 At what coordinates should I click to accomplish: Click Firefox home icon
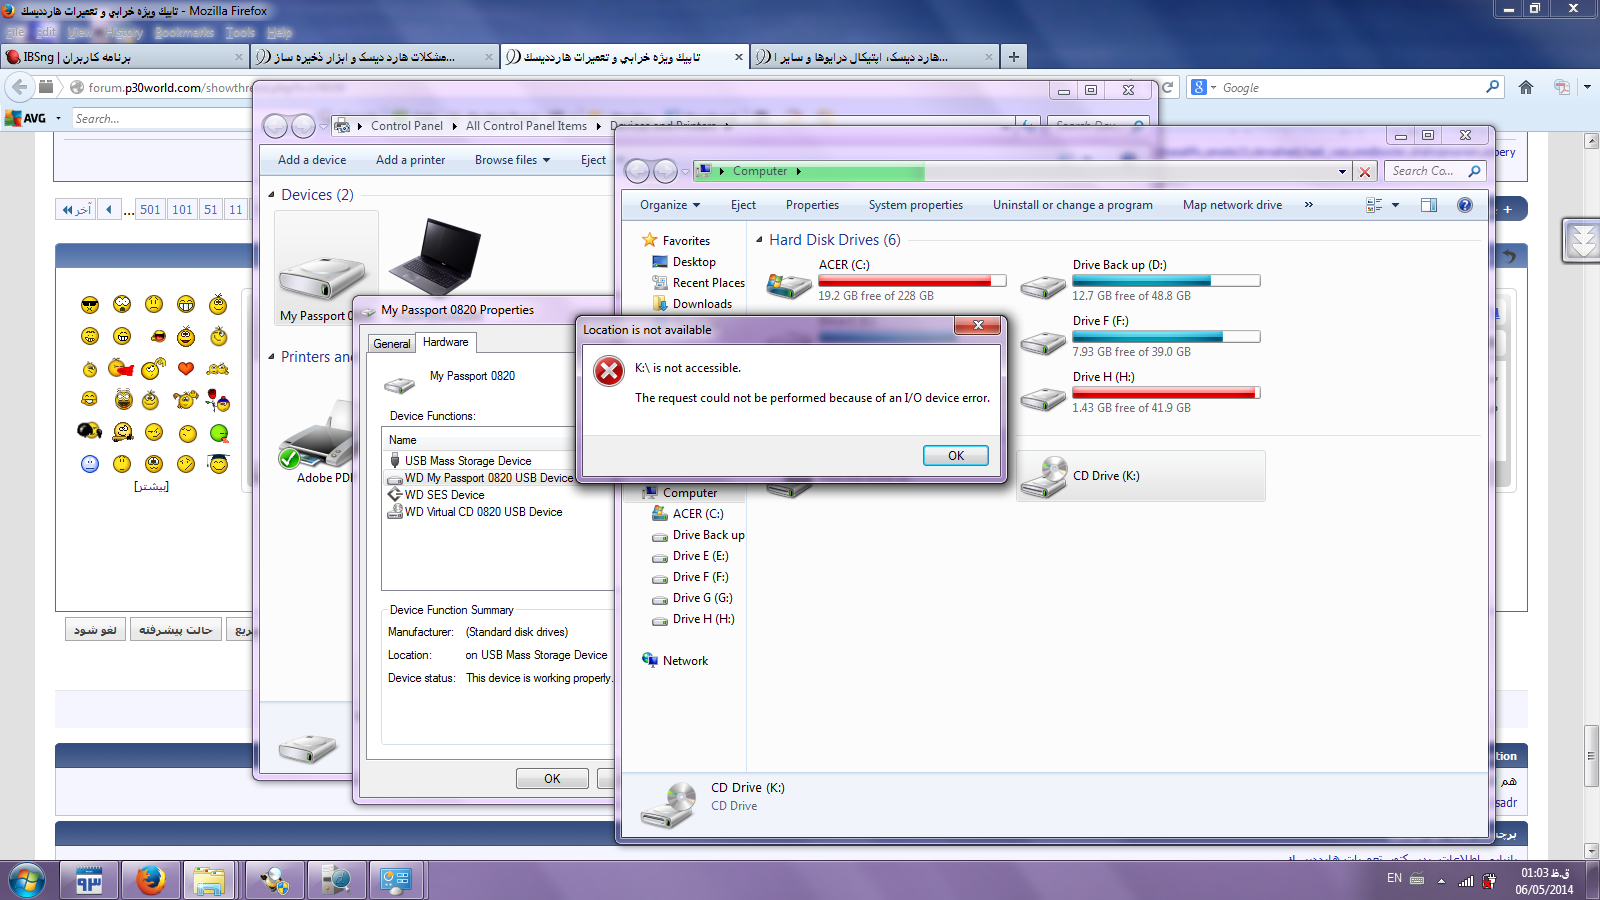(1526, 88)
